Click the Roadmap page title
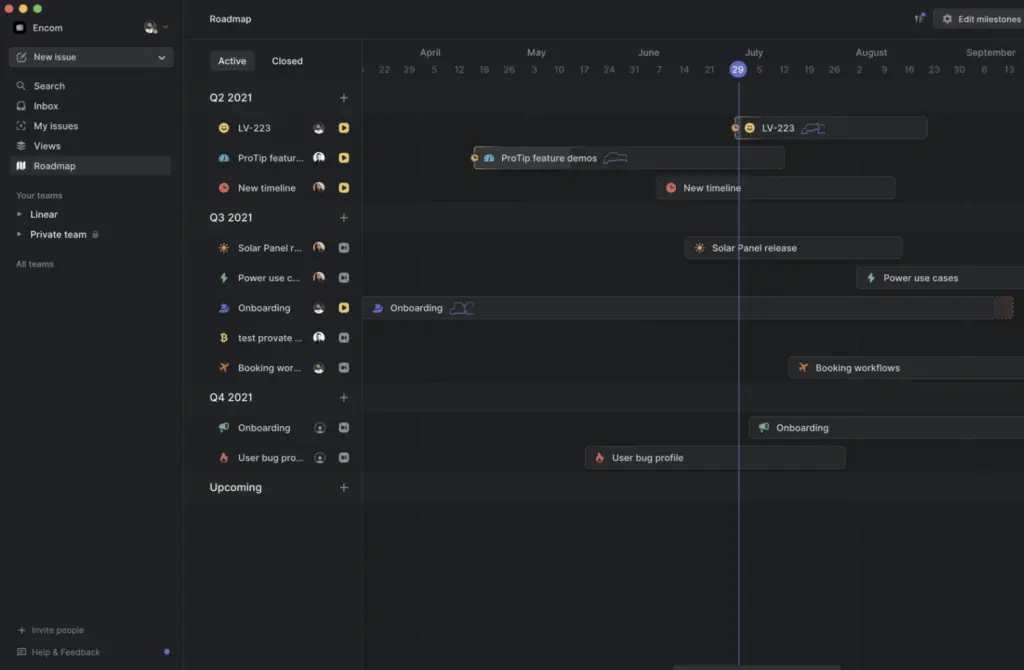The width and height of the screenshot is (1024, 670). 231,19
